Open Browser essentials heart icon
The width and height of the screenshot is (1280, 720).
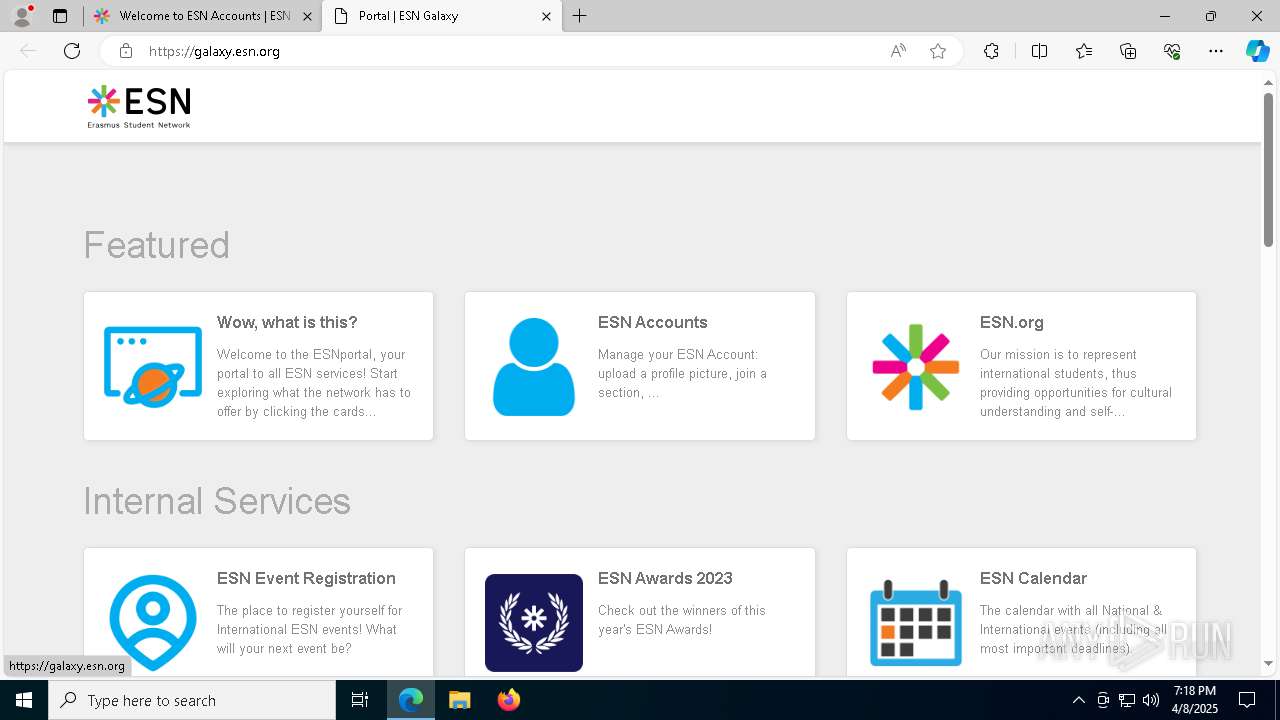(x=1172, y=51)
